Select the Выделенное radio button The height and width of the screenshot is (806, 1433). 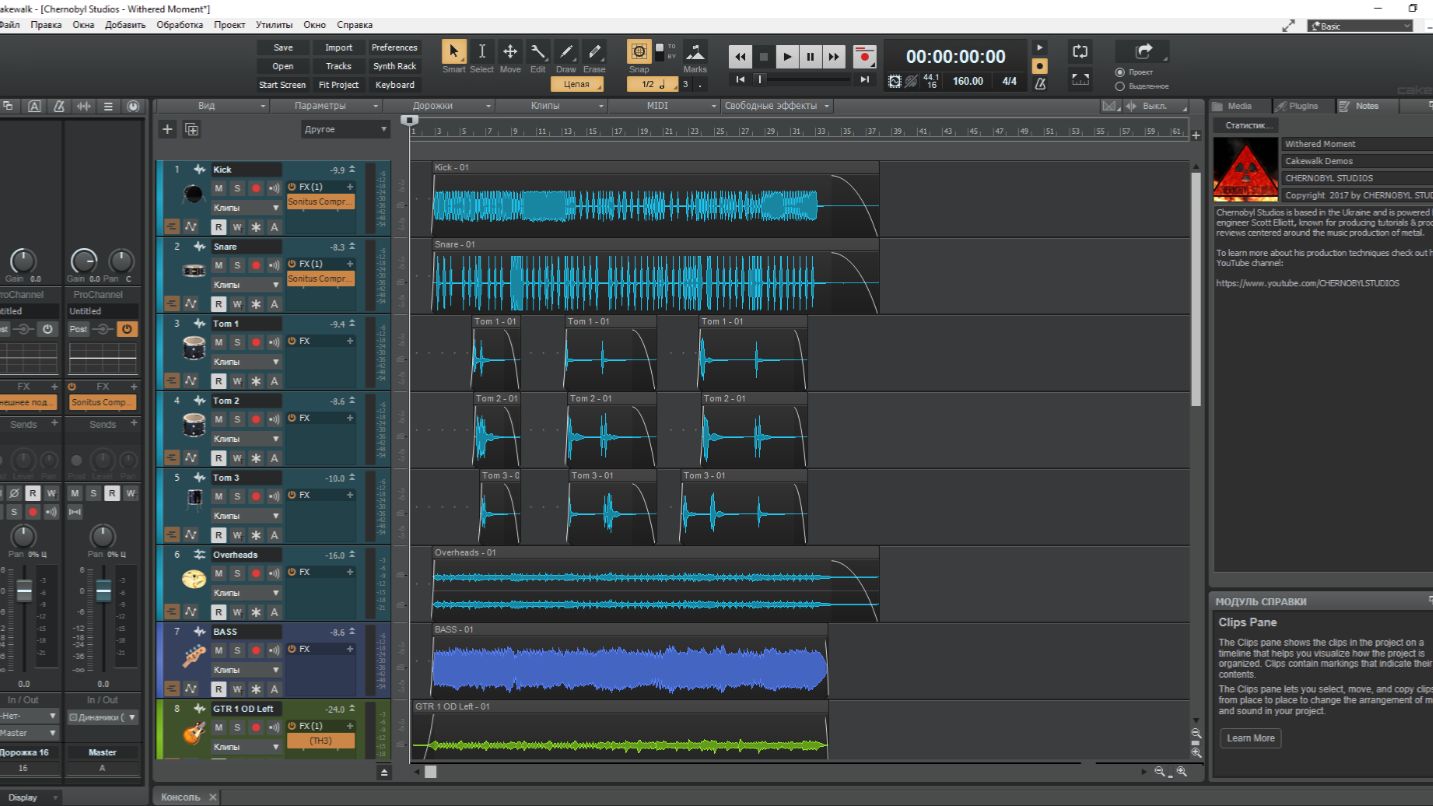1120,86
